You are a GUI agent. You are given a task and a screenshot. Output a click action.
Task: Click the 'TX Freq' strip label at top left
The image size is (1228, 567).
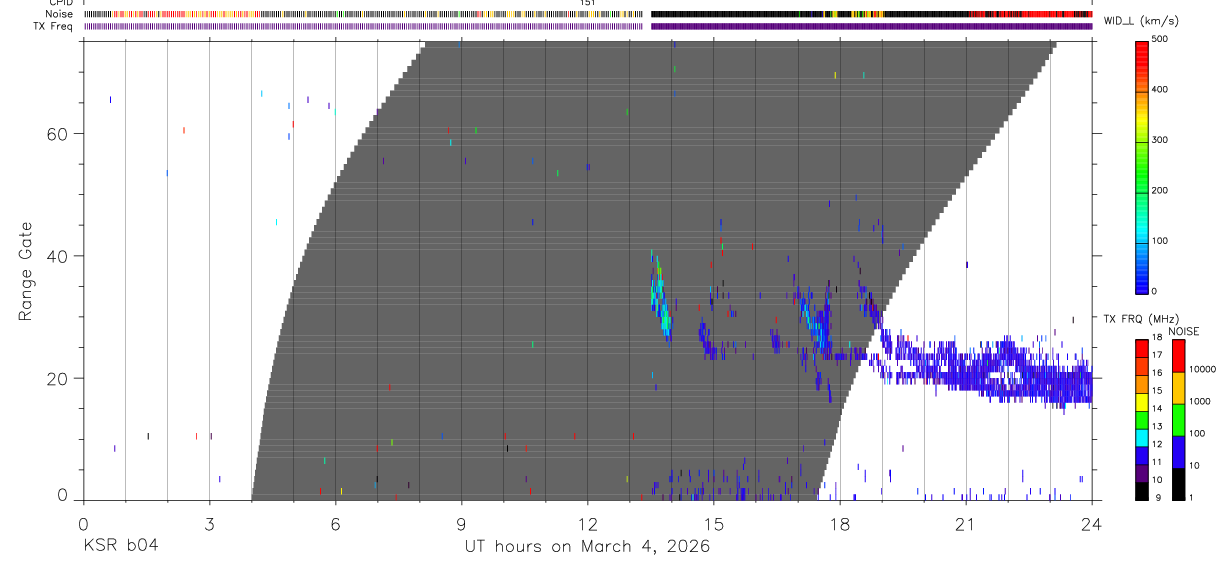click(54, 26)
